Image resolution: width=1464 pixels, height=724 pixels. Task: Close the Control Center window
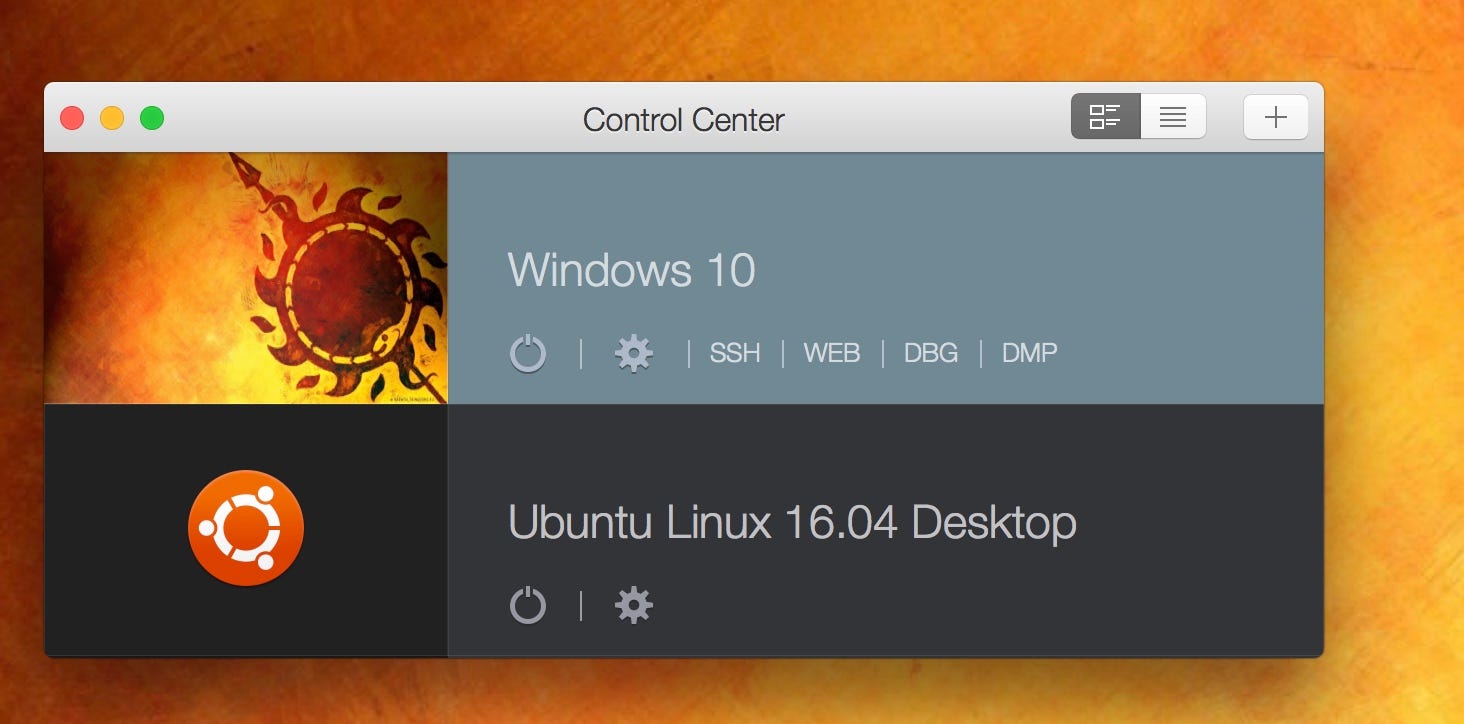coord(72,118)
